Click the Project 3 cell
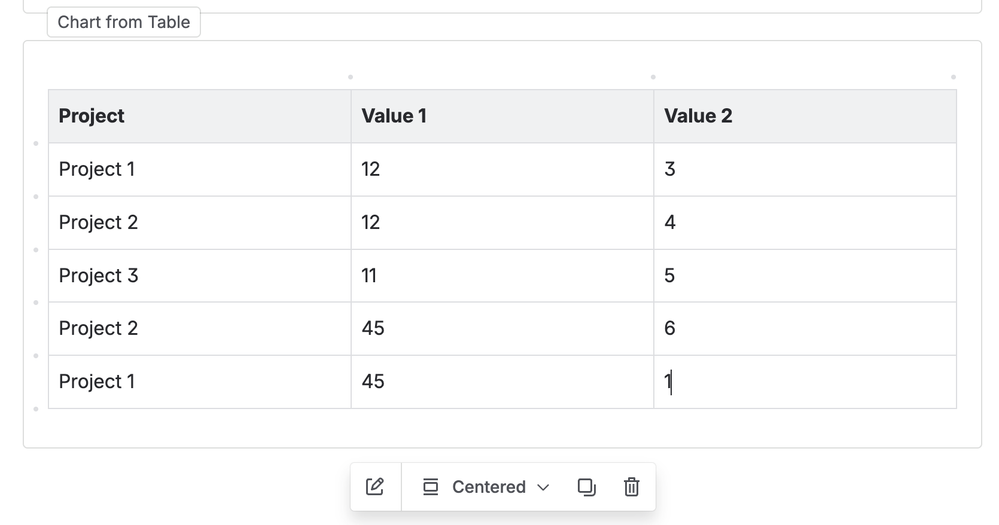Screen dimensions: 999x525 (199, 275)
